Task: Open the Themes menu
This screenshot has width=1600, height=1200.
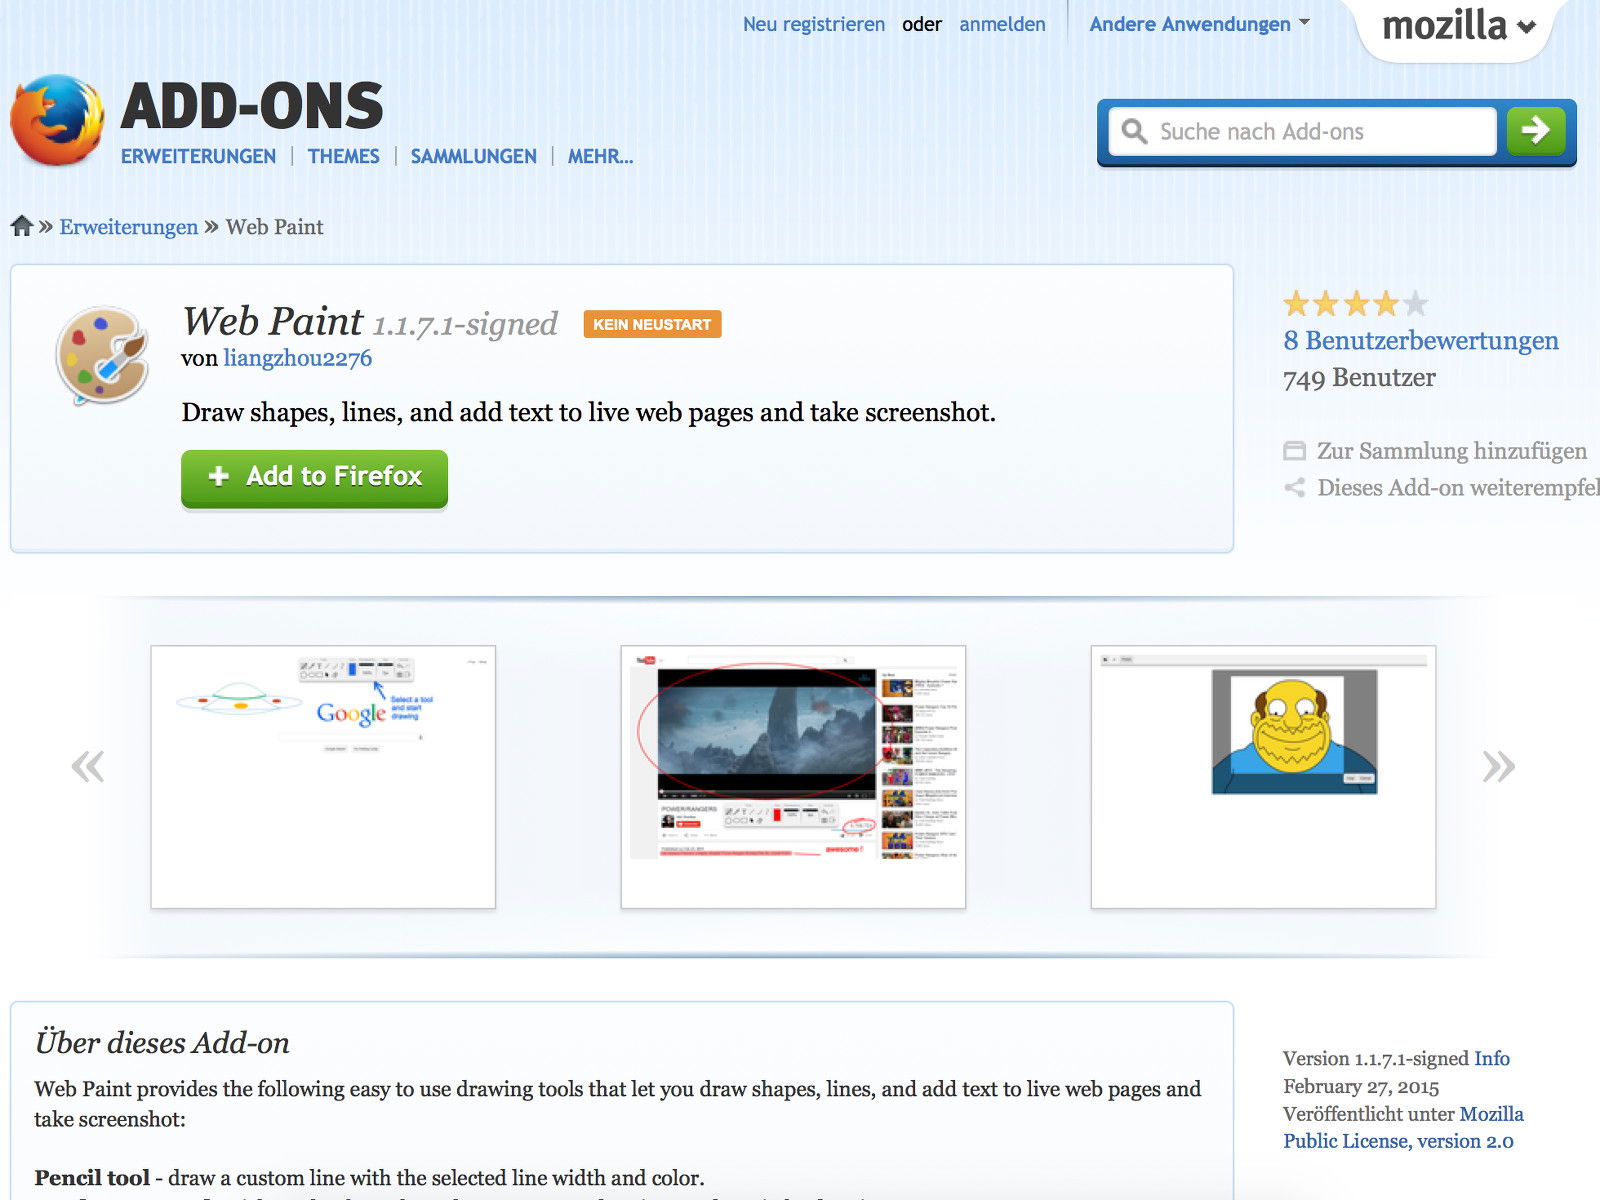Action: [x=343, y=156]
